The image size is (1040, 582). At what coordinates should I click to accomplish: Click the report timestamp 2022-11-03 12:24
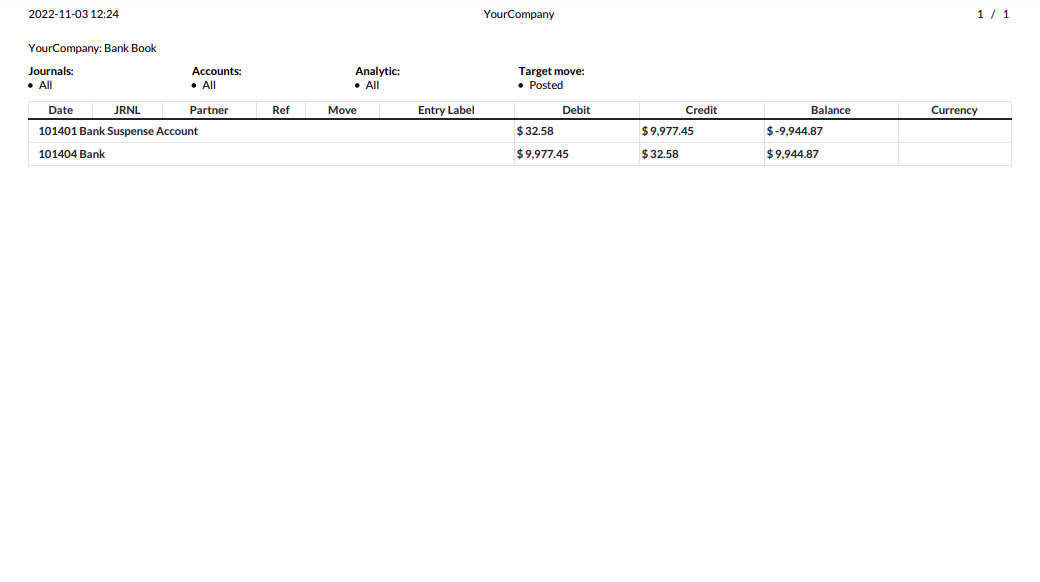(74, 14)
